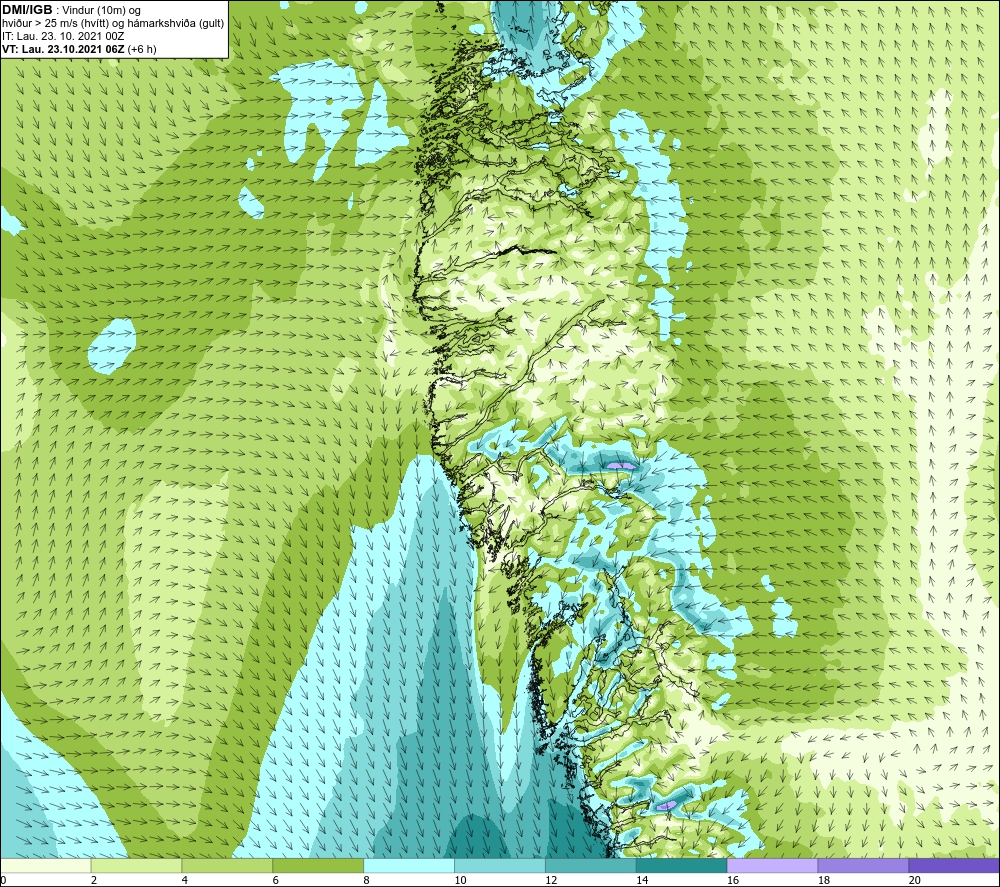Image resolution: width=1000 pixels, height=887 pixels.
Task: Click the legend scale label 4
Action: 184,880
